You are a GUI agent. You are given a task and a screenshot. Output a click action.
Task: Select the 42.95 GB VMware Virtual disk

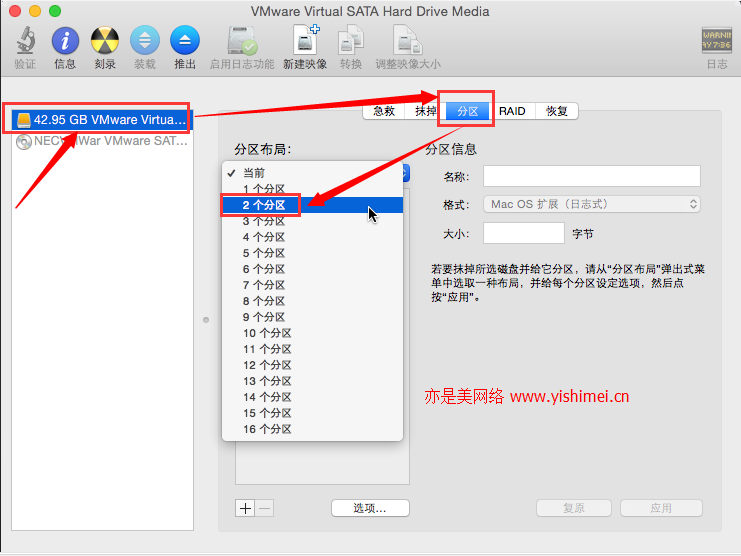(x=103, y=120)
